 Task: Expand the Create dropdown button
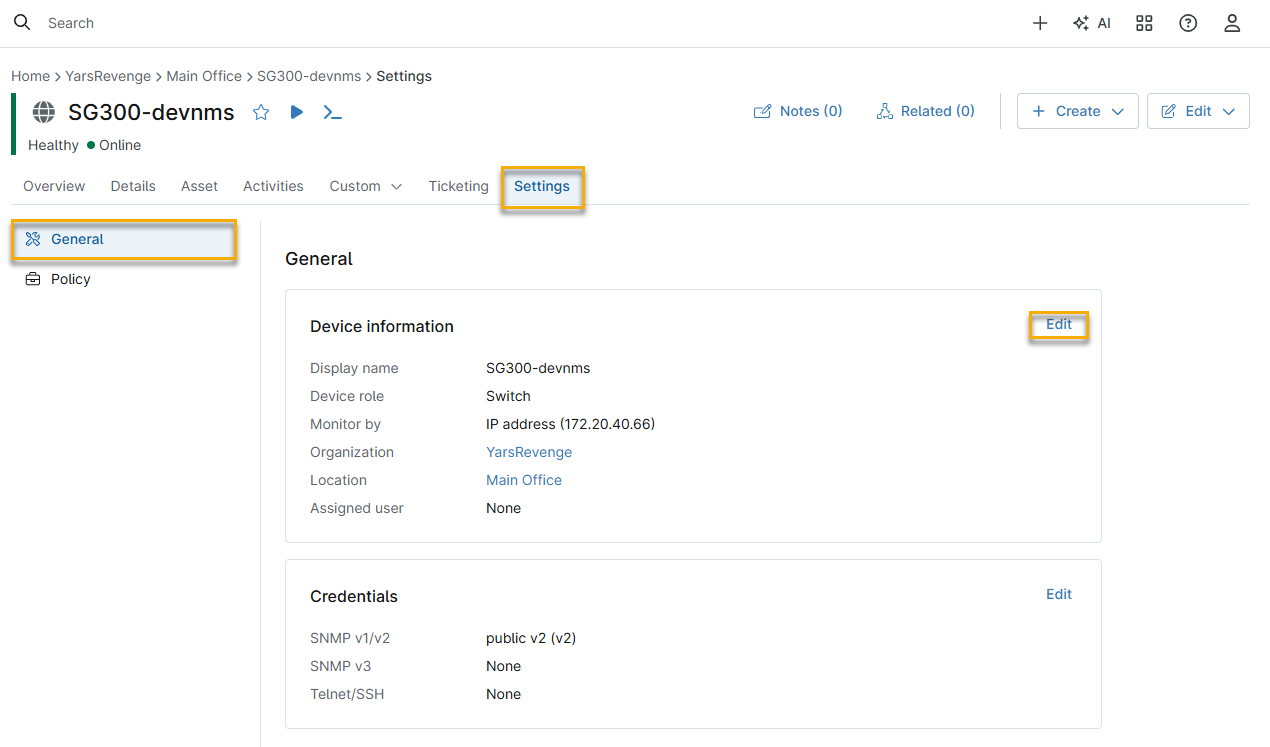(x=1077, y=111)
